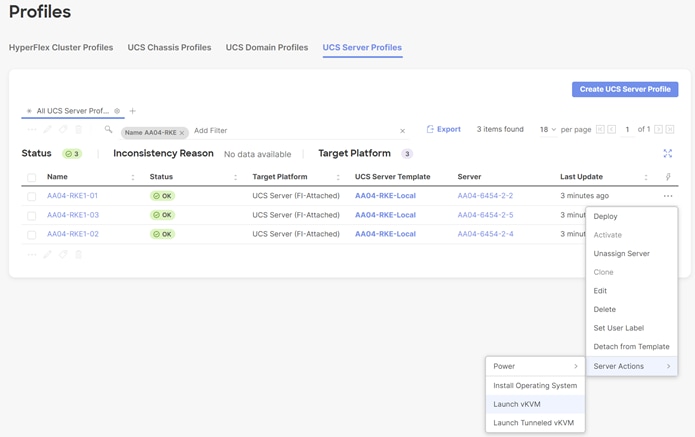Open server AA04-6454-2-4 link
This screenshot has height=437, width=695.
(x=485, y=234)
